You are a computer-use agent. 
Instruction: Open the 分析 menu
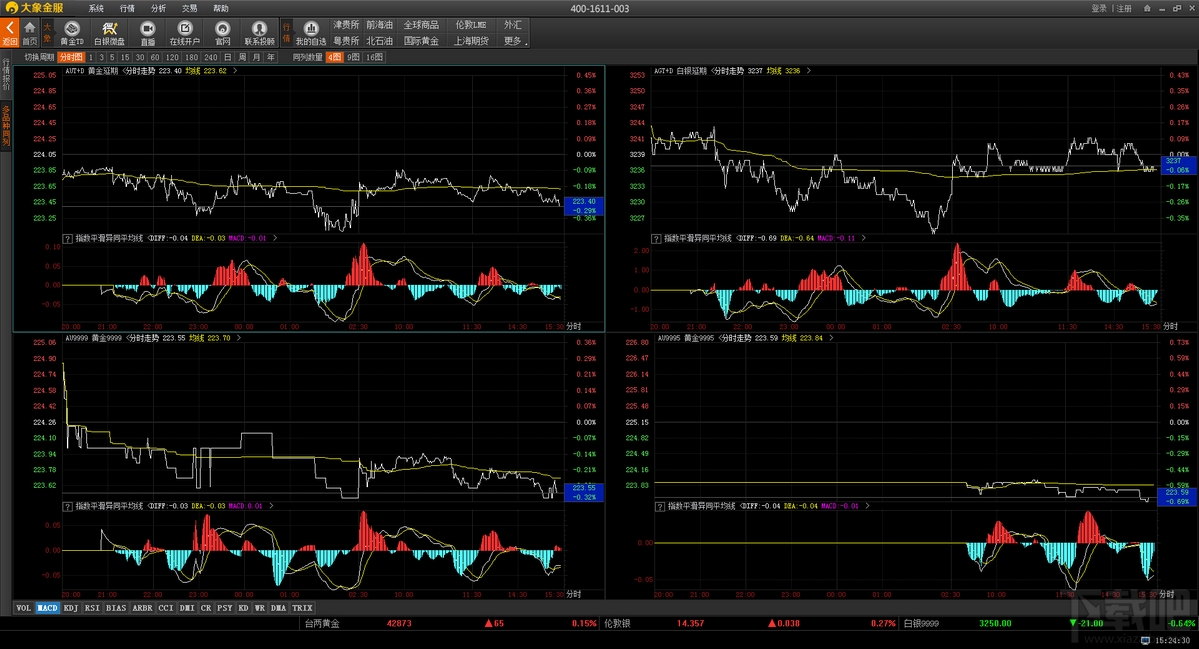coord(158,8)
